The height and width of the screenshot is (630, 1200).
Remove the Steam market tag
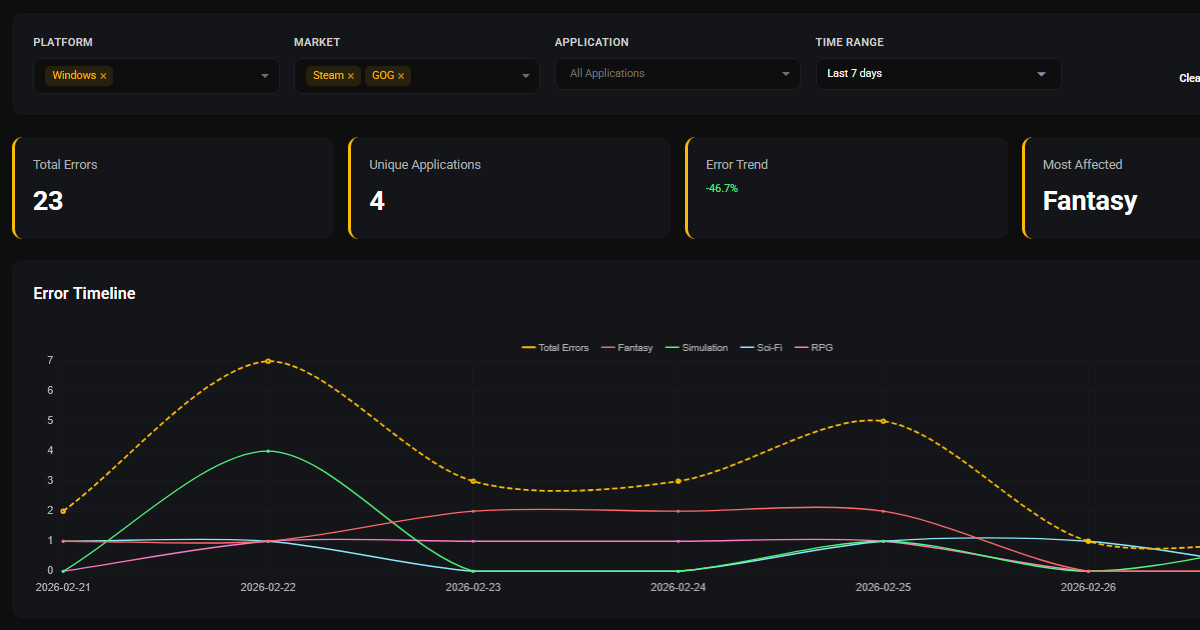coord(350,76)
